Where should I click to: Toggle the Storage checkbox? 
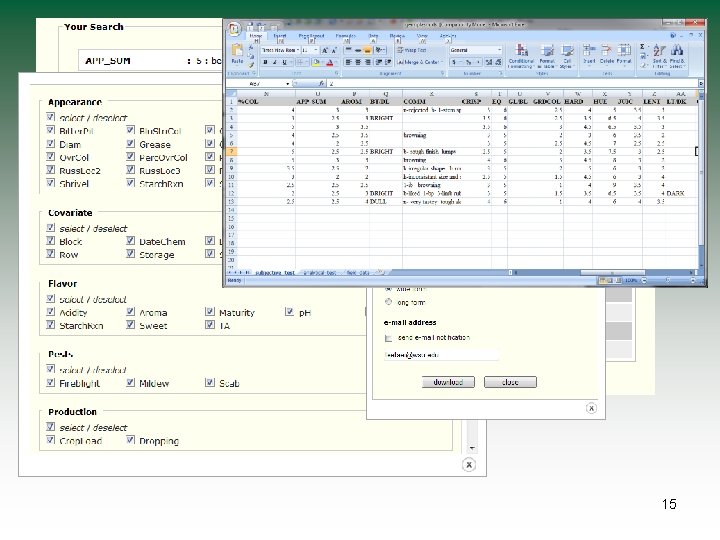tap(130, 253)
